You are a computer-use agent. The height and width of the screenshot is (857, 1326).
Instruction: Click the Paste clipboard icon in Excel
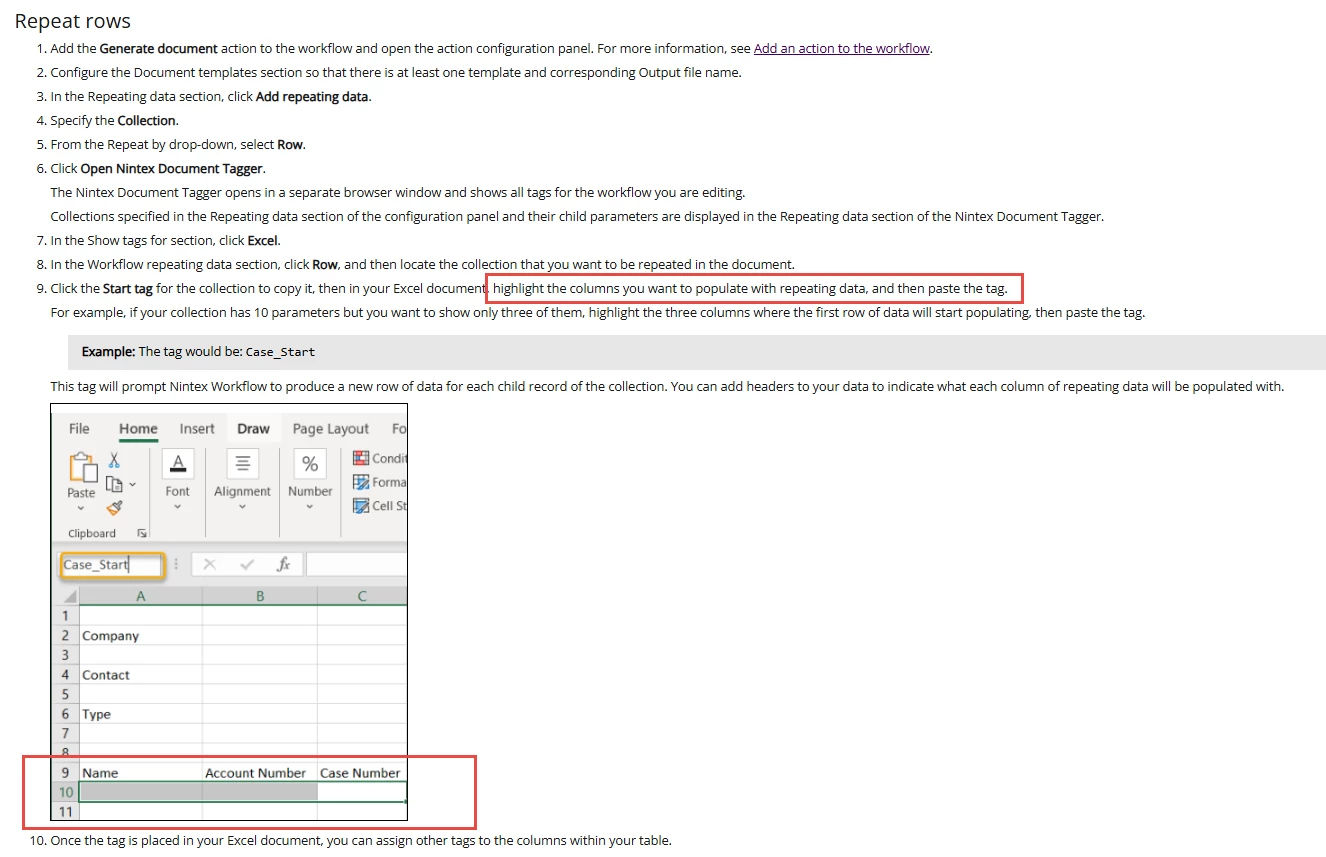pyautogui.click(x=82, y=467)
